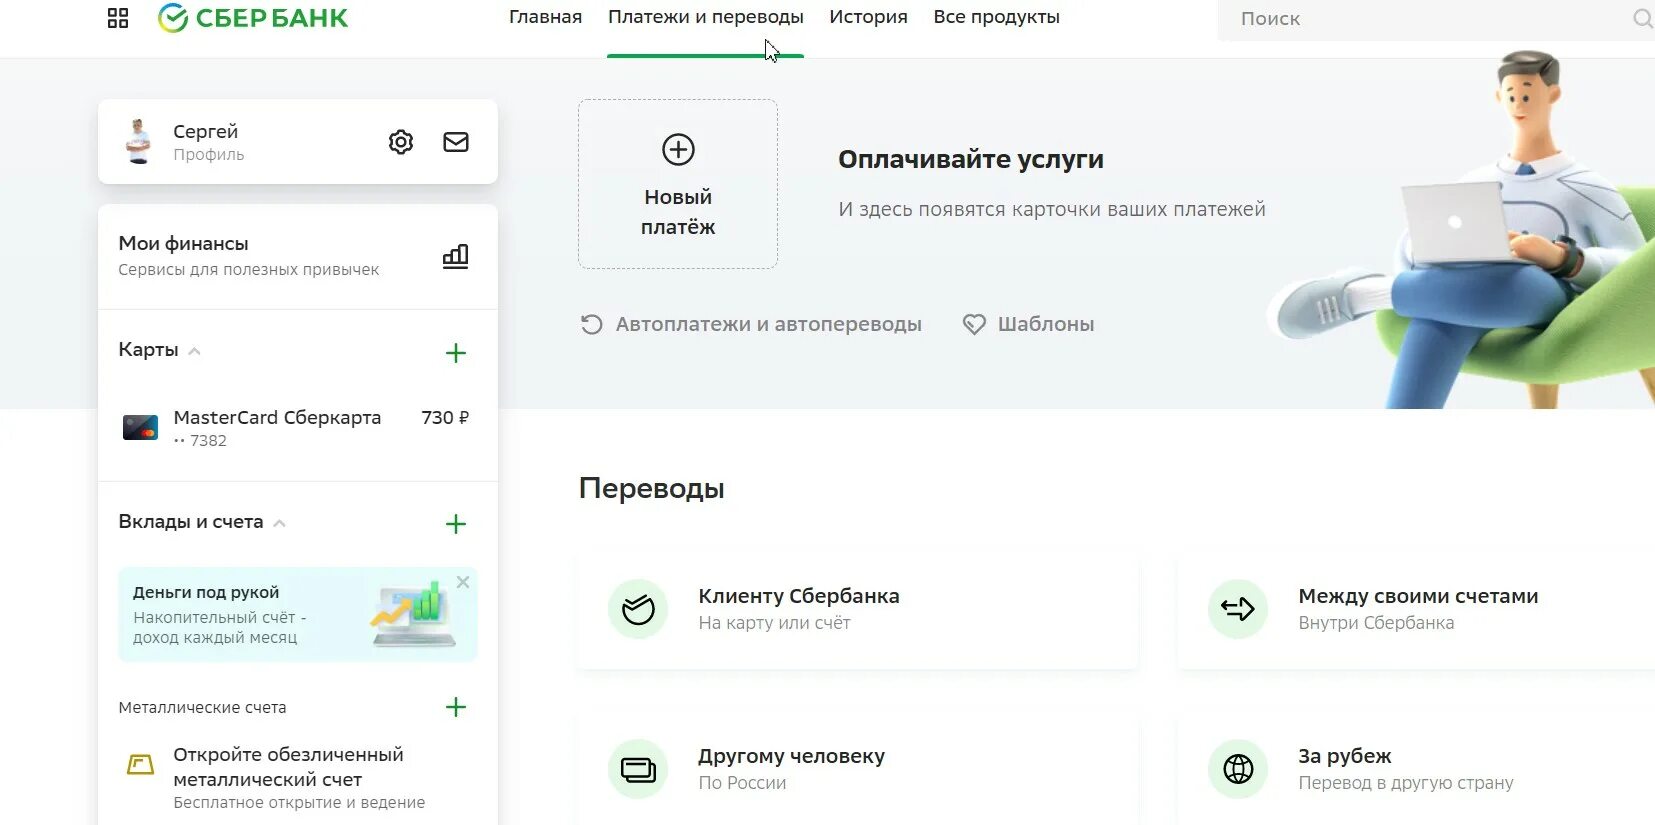Go to the Главная tab

tap(545, 17)
